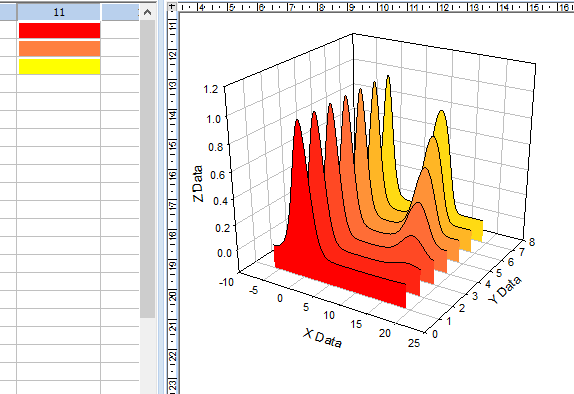Click the 0.2 tick label on Z axis
Viewport: 574px width, 394px height.
click(223, 228)
